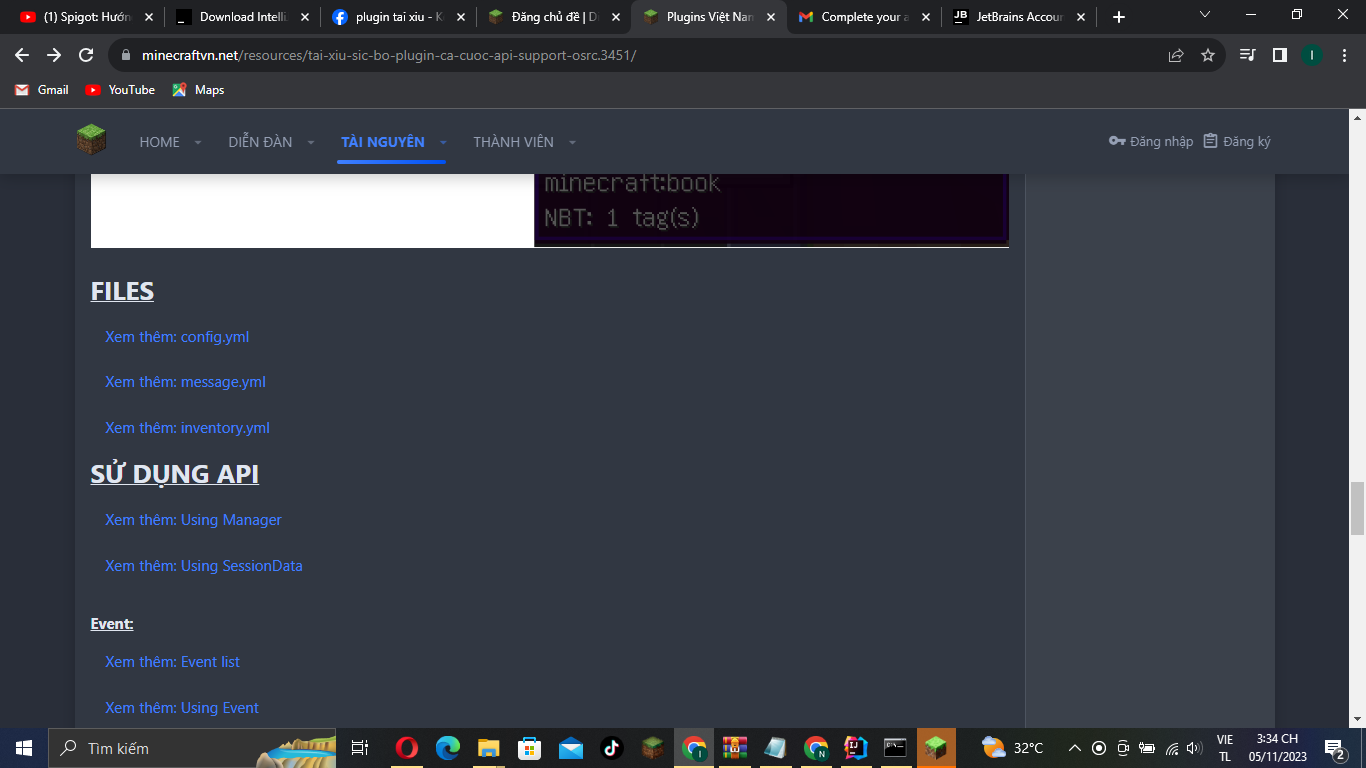
Task: Show hidden system tray icons
Action: coord(1075,748)
